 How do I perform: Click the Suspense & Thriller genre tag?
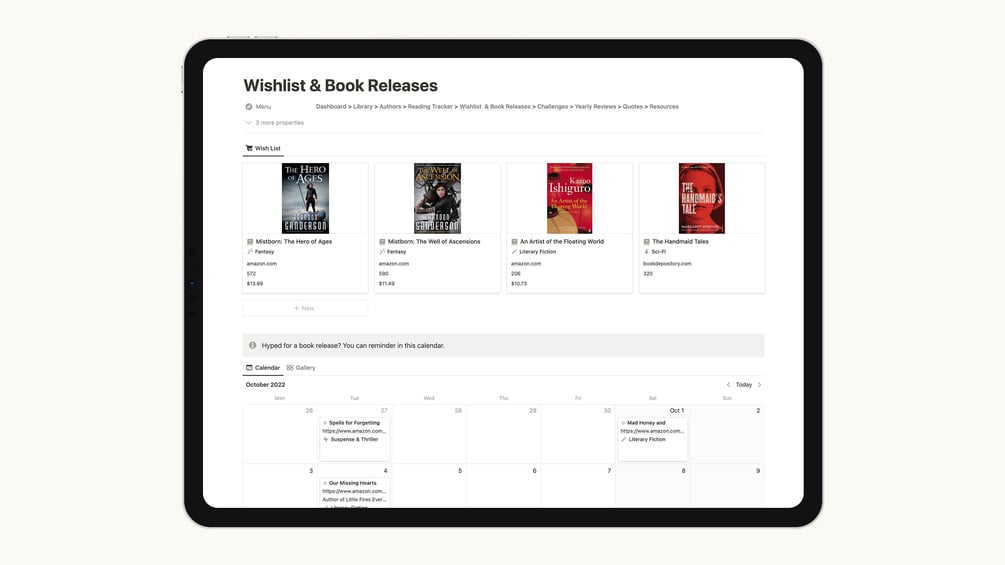[x=354, y=439]
